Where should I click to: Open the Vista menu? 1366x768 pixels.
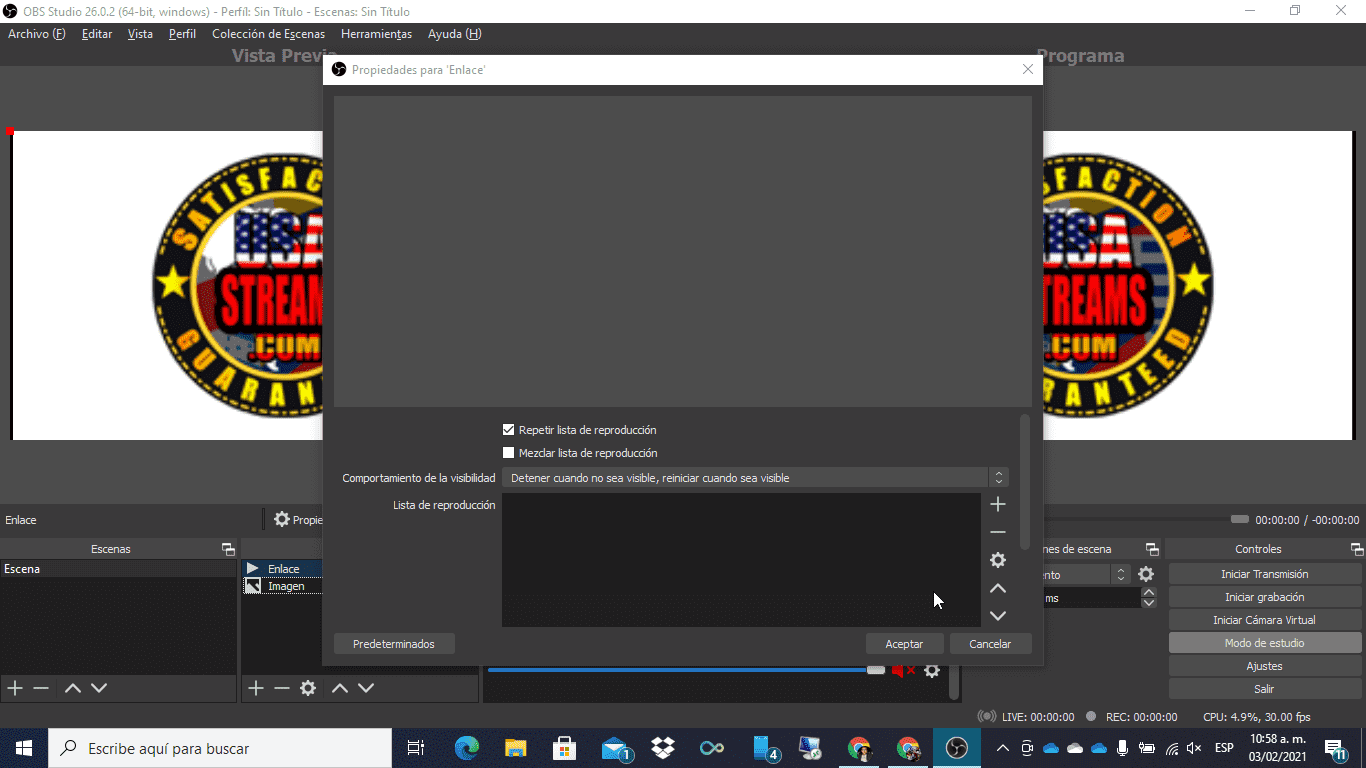coord(140,34)
